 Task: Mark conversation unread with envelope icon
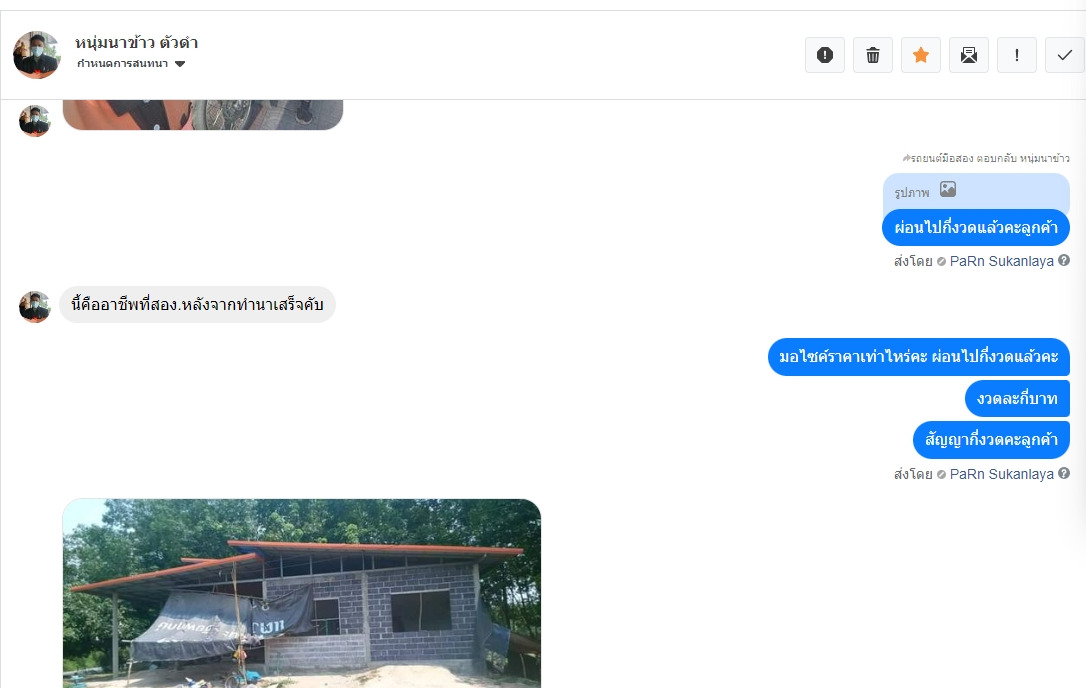(968, 55)
